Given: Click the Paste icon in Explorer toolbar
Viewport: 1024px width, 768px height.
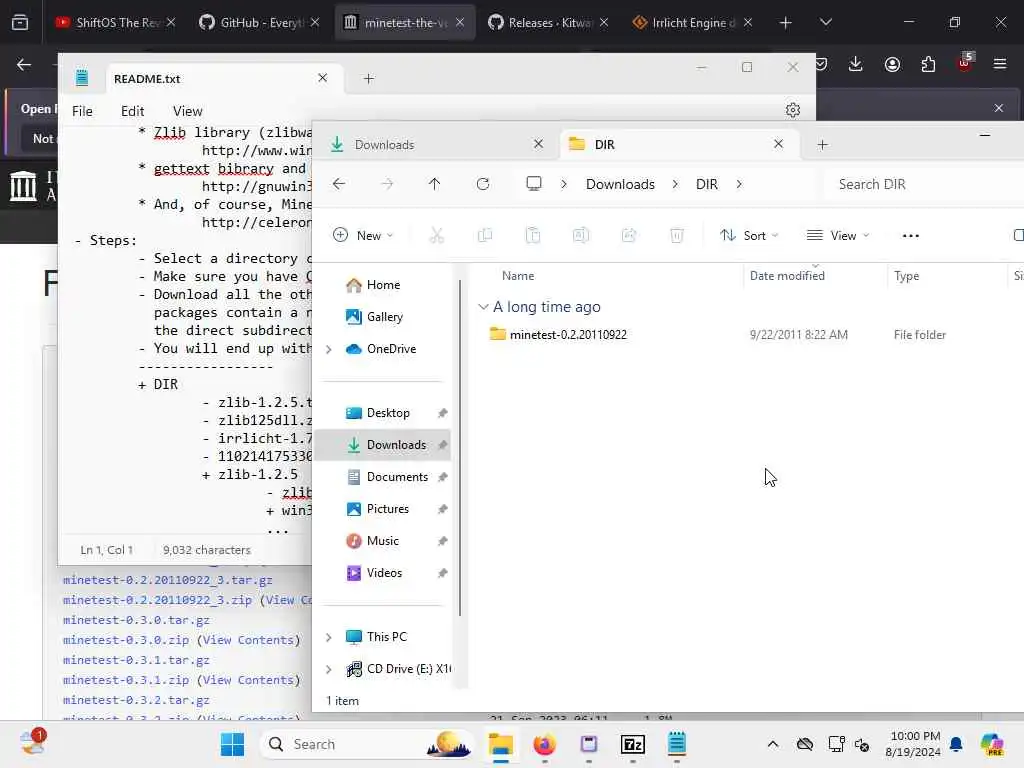Looking at the screenshot, I should pos(532,235).
